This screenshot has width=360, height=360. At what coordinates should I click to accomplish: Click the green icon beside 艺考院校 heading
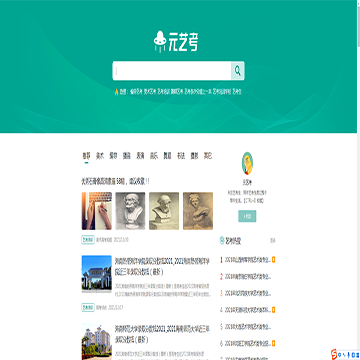(222, 240)
